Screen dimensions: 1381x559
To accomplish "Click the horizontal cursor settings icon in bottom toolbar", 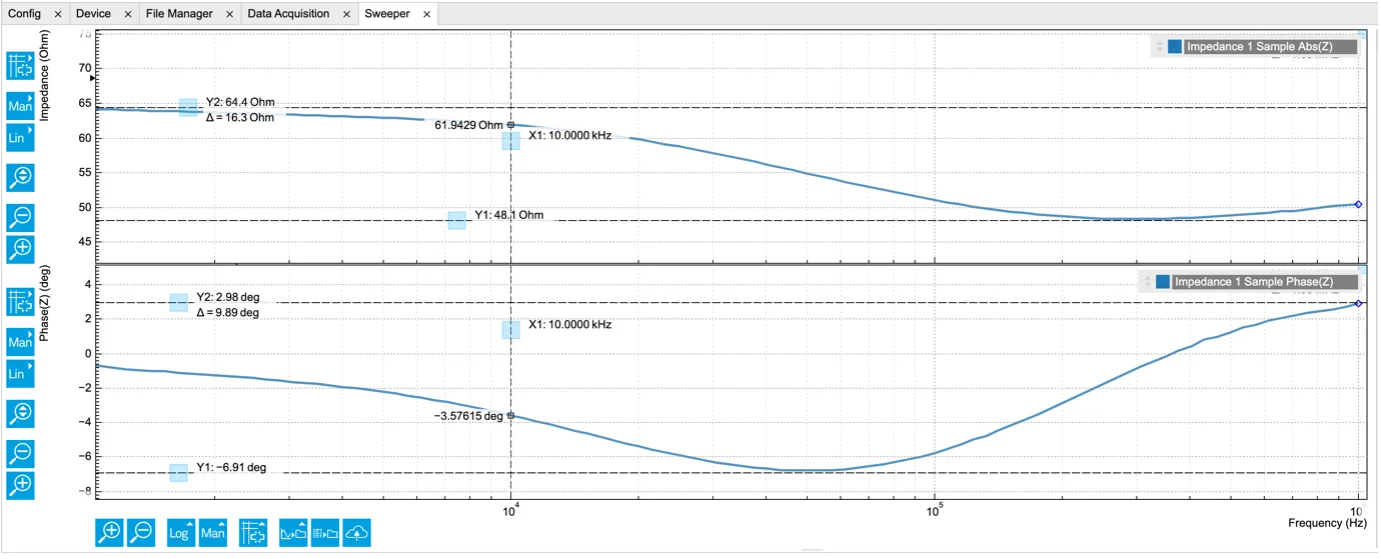I will [253, 533].
